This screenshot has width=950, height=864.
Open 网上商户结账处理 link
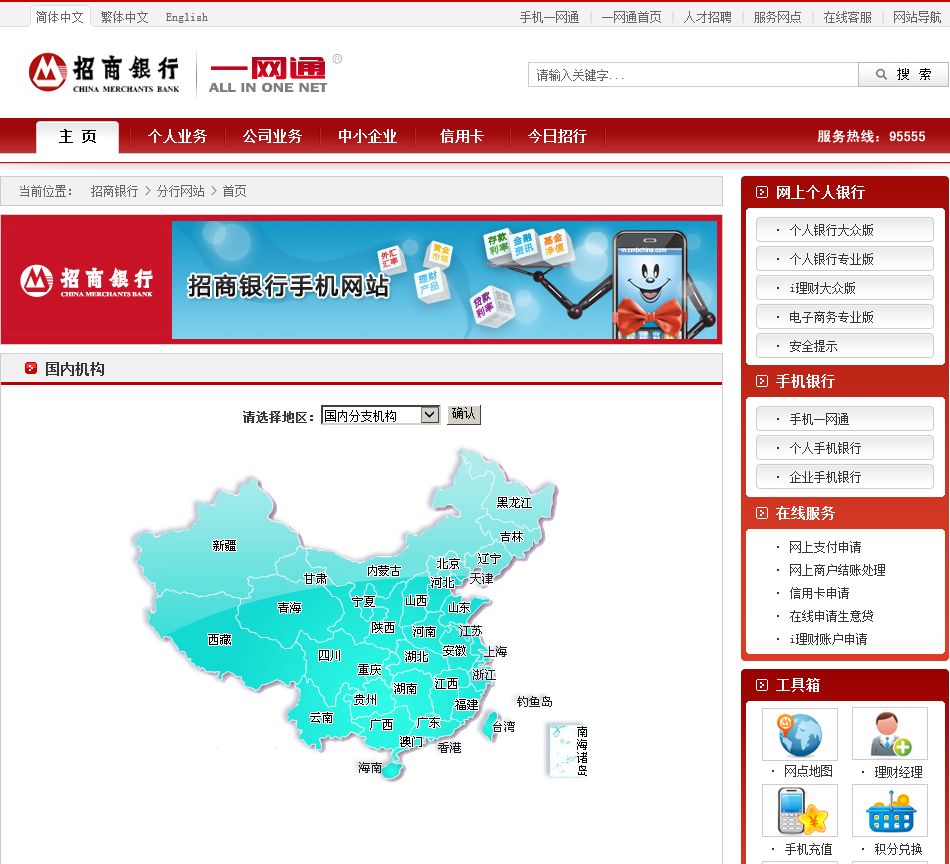coord(837,570)
